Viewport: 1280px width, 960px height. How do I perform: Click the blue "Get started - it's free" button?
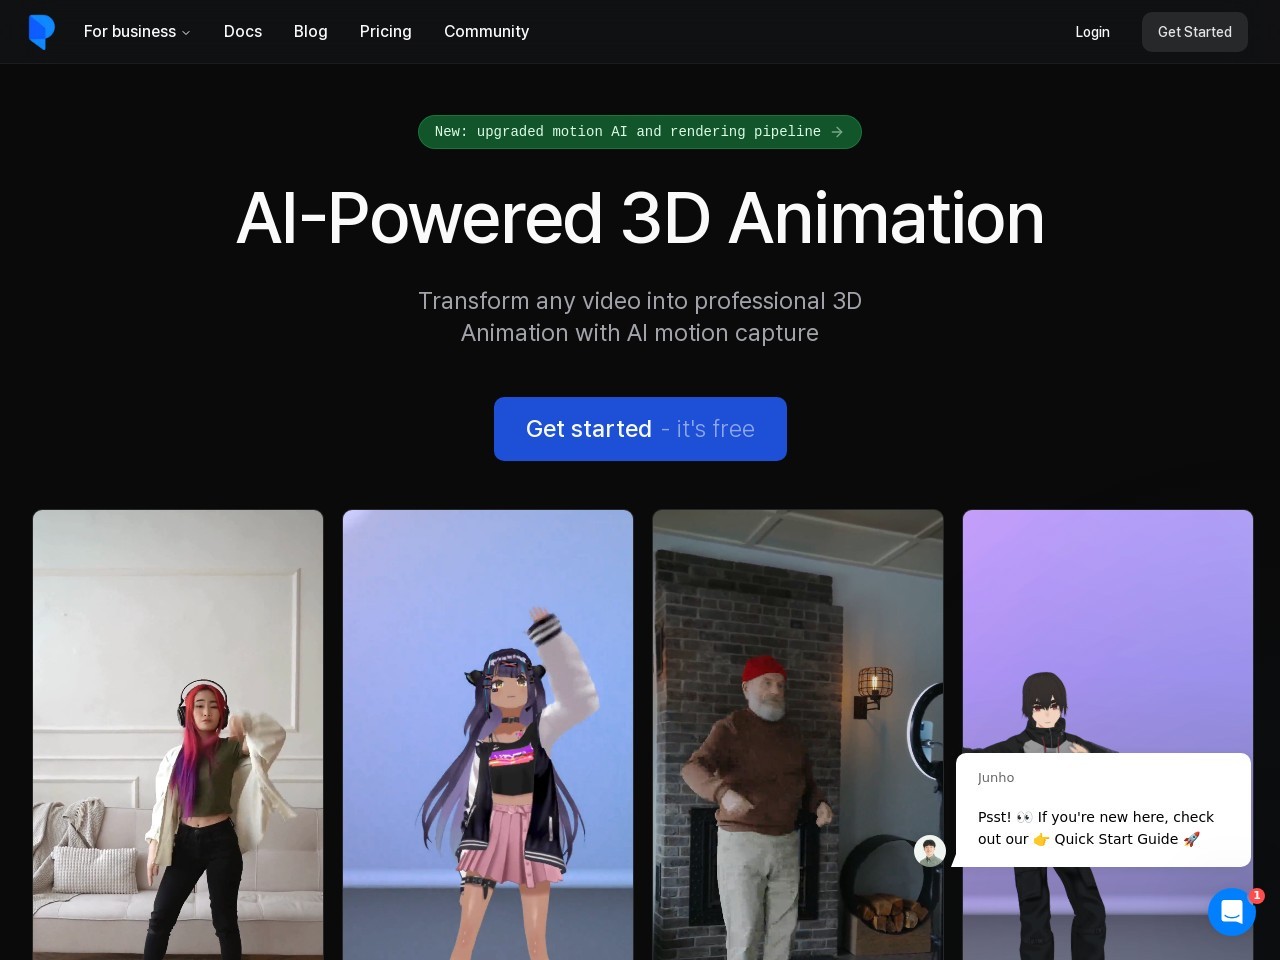pyautogui.click(x=640, y=429)
